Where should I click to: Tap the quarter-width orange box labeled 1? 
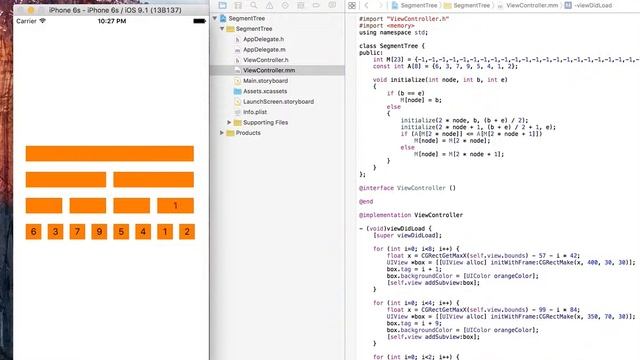tap(176, 206)
